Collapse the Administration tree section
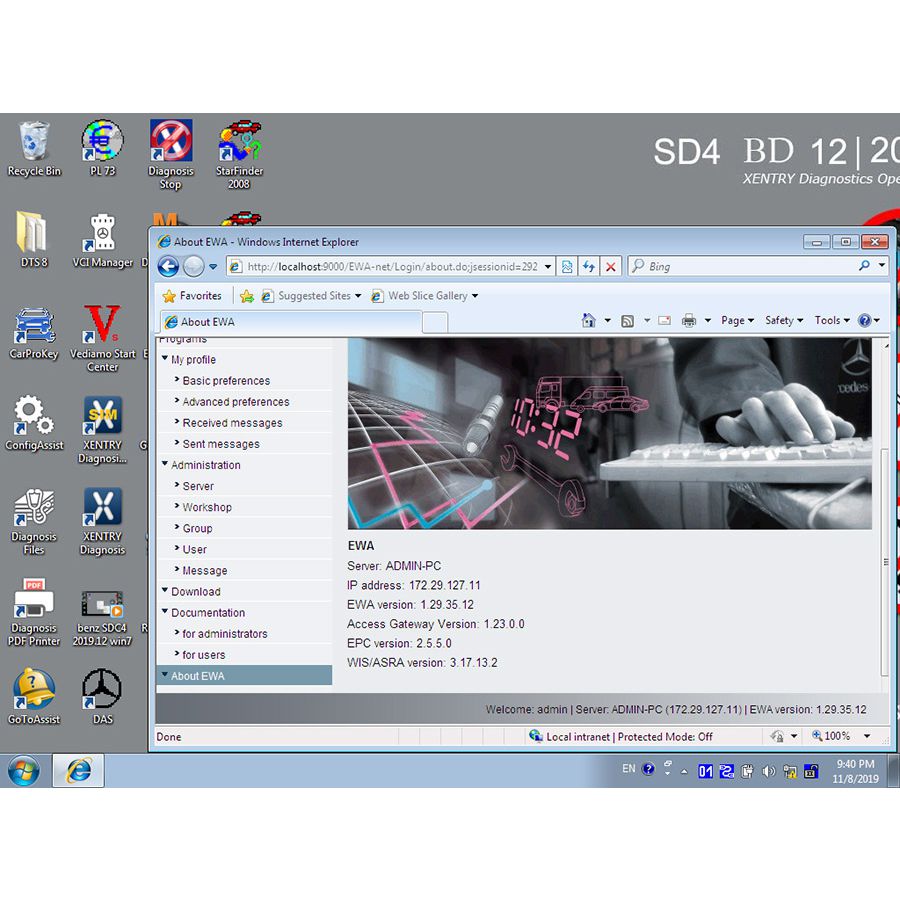The width and height of the screenshot is (900, 900). tap(165, 464)
